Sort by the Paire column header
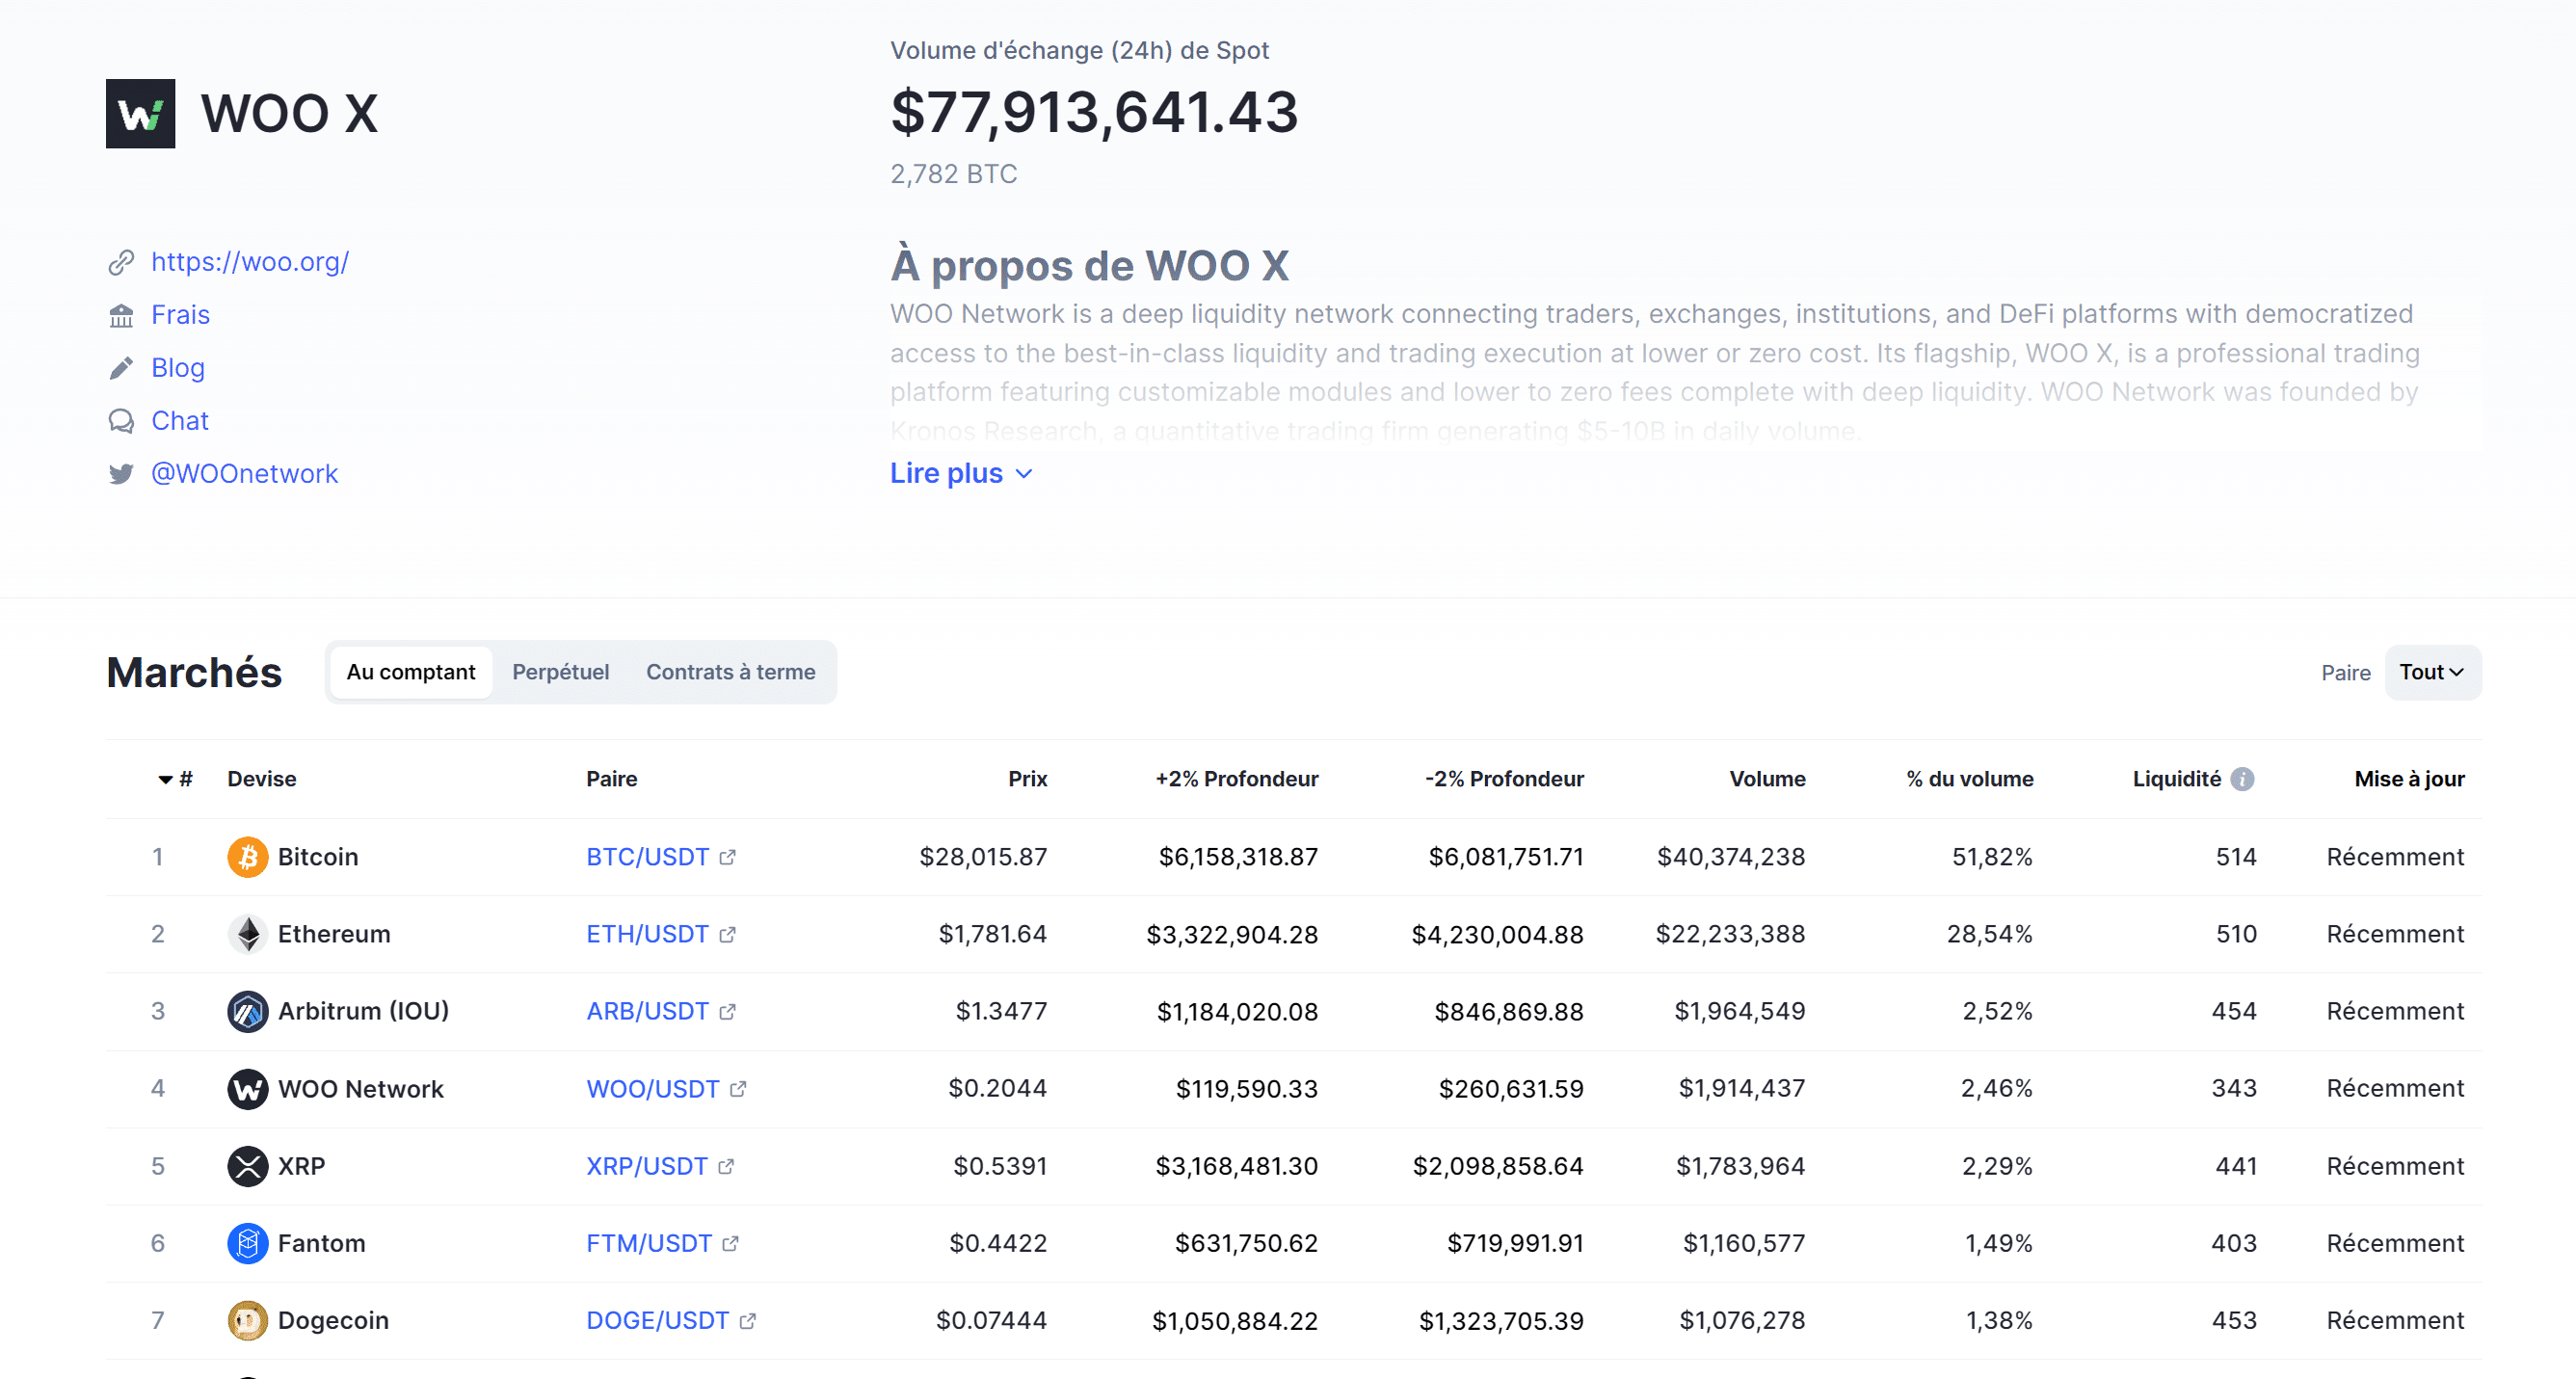The image size is (2576, 1379). pyautogui.click(x=611, y=779)
